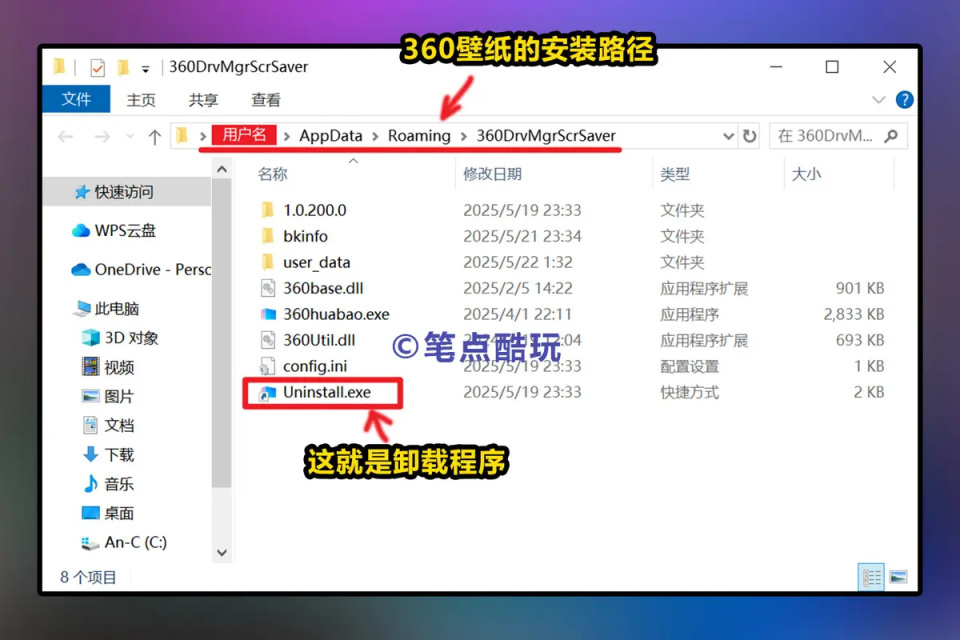The width and height of the screenshot is (960, 640).
Task: Expand address bar history dropdown
Action: pyautogui.click(x=728, y=136)
